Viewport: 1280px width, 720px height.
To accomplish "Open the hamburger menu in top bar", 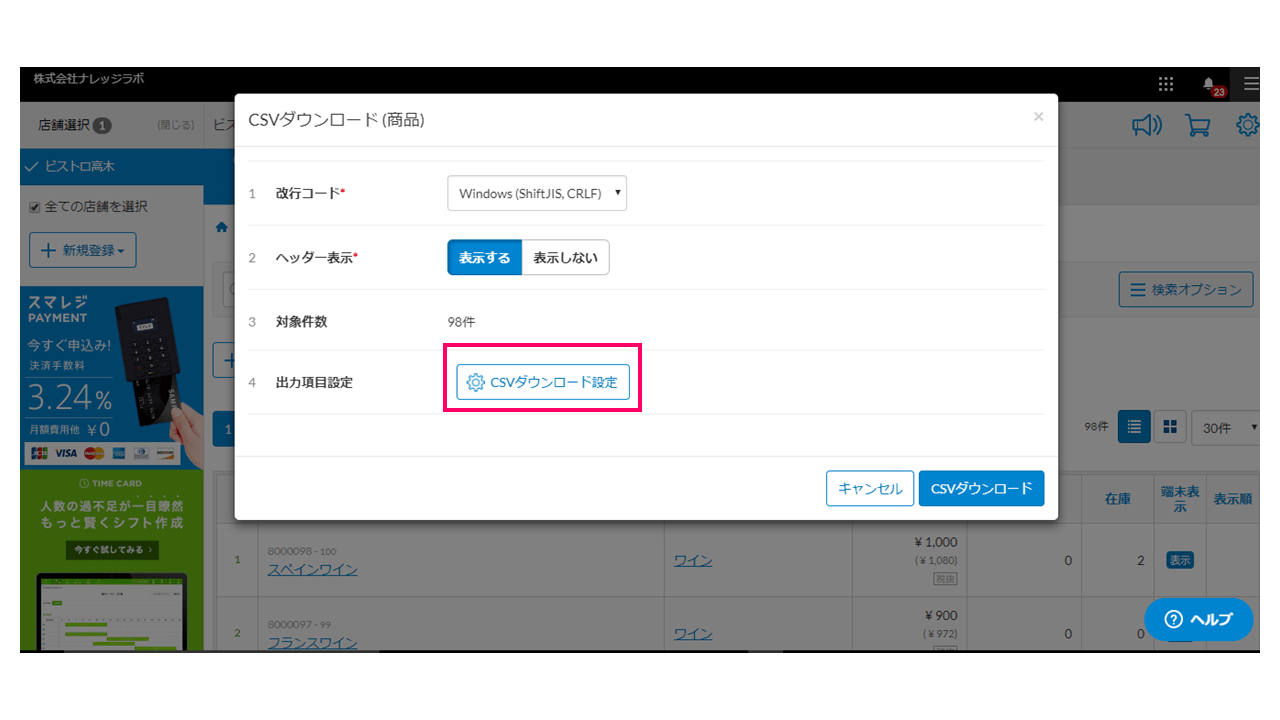I will click(x=1251, y=84).
